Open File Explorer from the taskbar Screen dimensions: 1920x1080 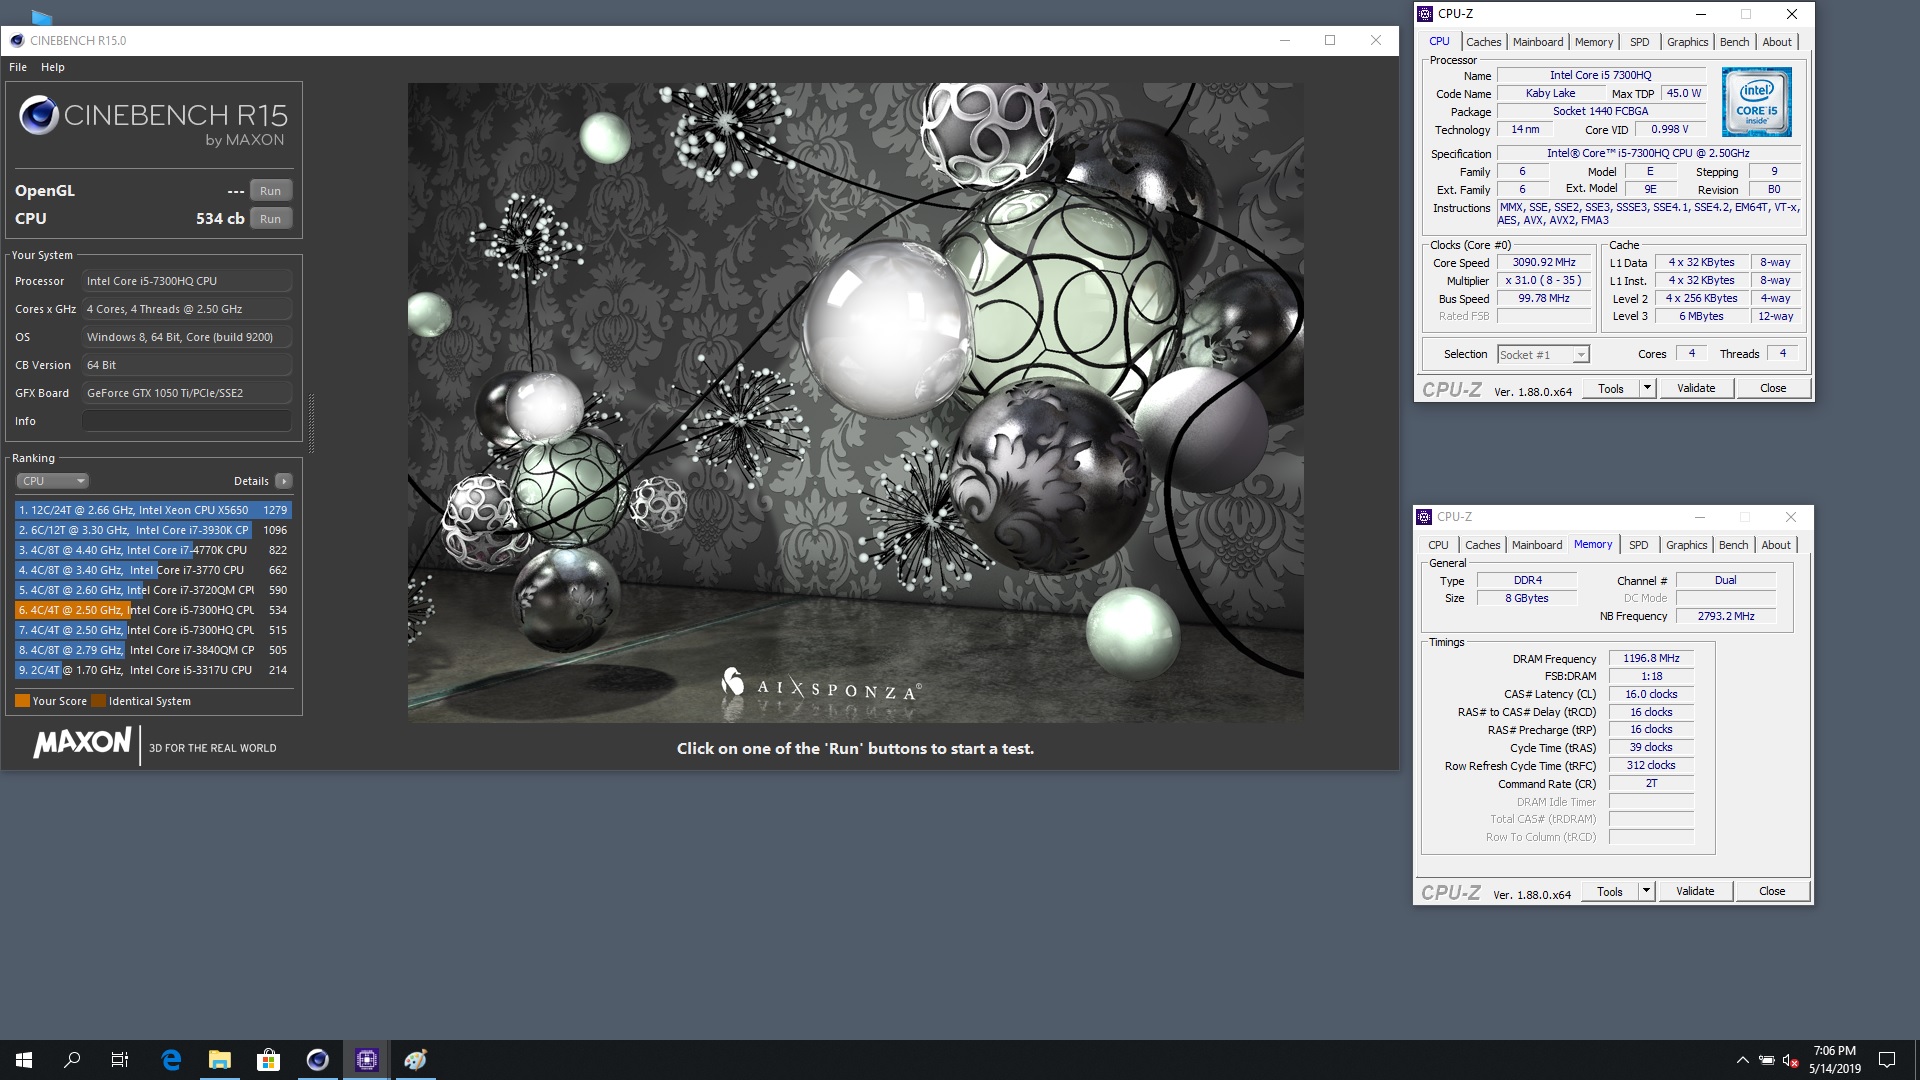[x=220, y=1060]
